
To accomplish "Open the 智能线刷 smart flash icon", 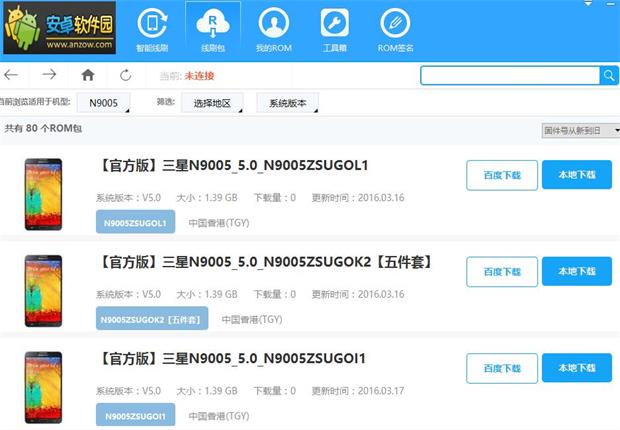I will tap(152, 30).
